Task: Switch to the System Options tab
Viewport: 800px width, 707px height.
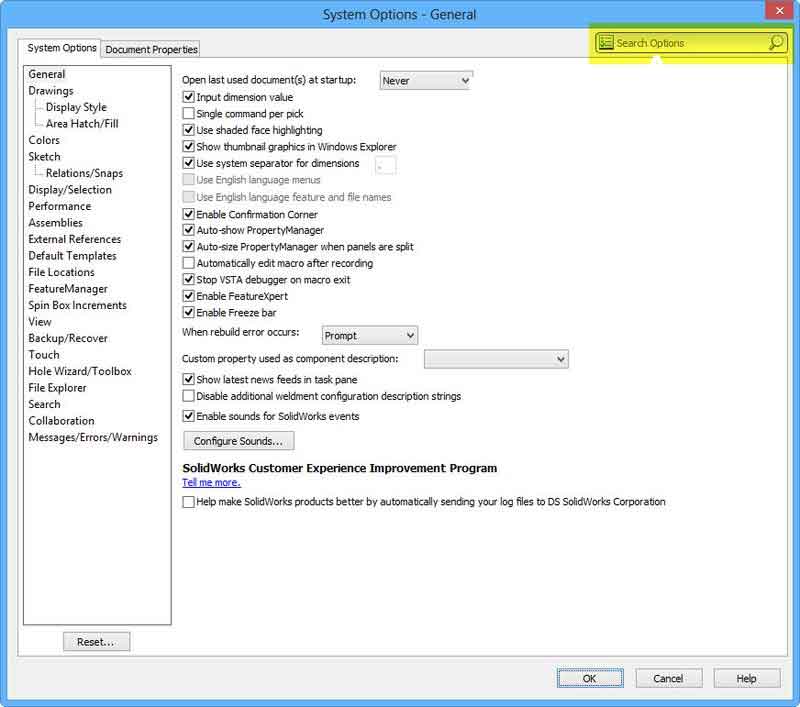Action: [x=62, y=48]
